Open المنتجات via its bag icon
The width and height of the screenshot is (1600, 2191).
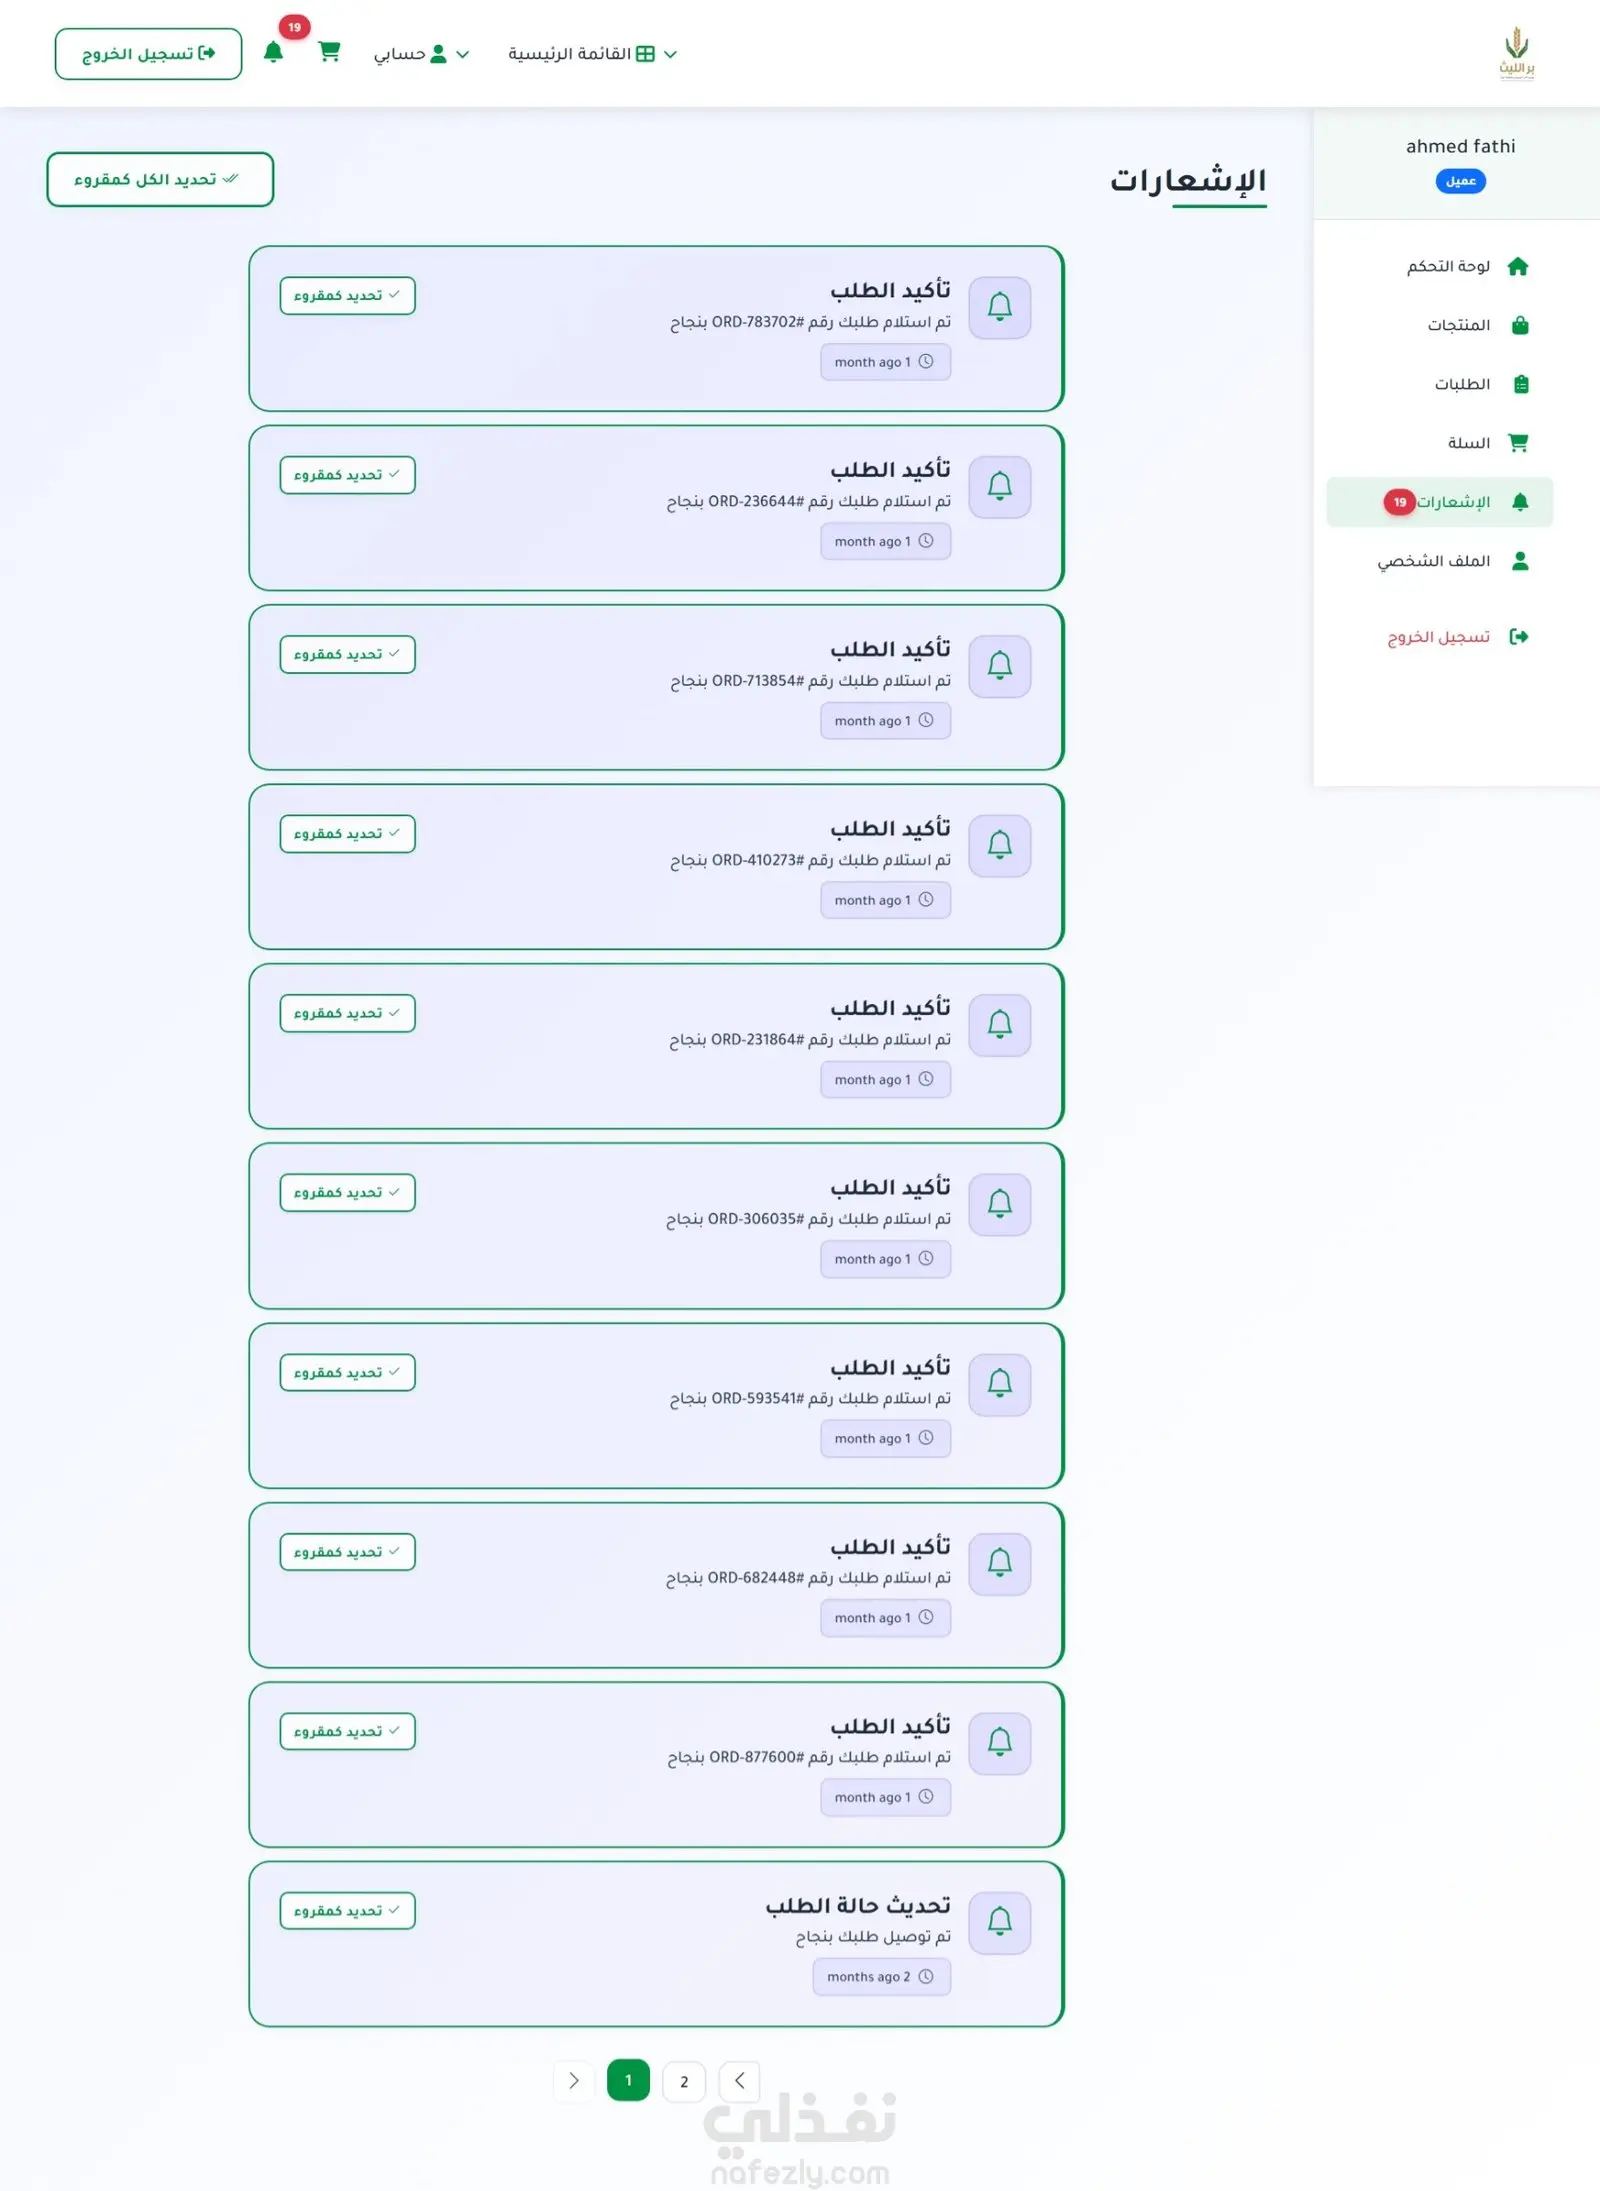pyautogui.click(x=1520, y=325)
